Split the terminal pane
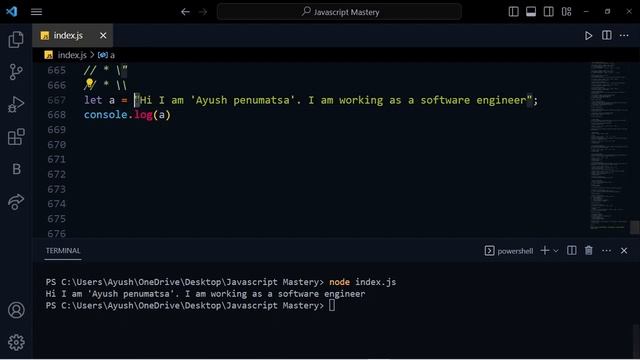Image resolution: width=640 pixels, height=360 pixels. point(571,251)
